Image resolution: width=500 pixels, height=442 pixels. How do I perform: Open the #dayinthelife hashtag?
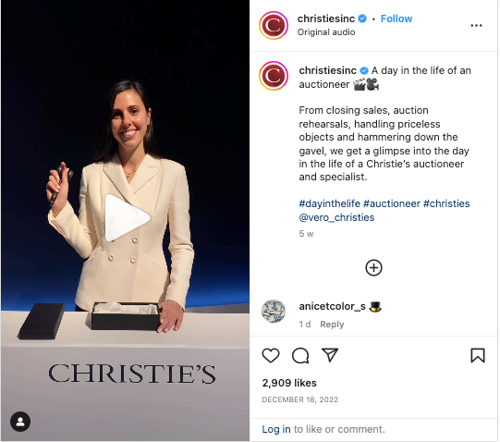click(329, 203)
